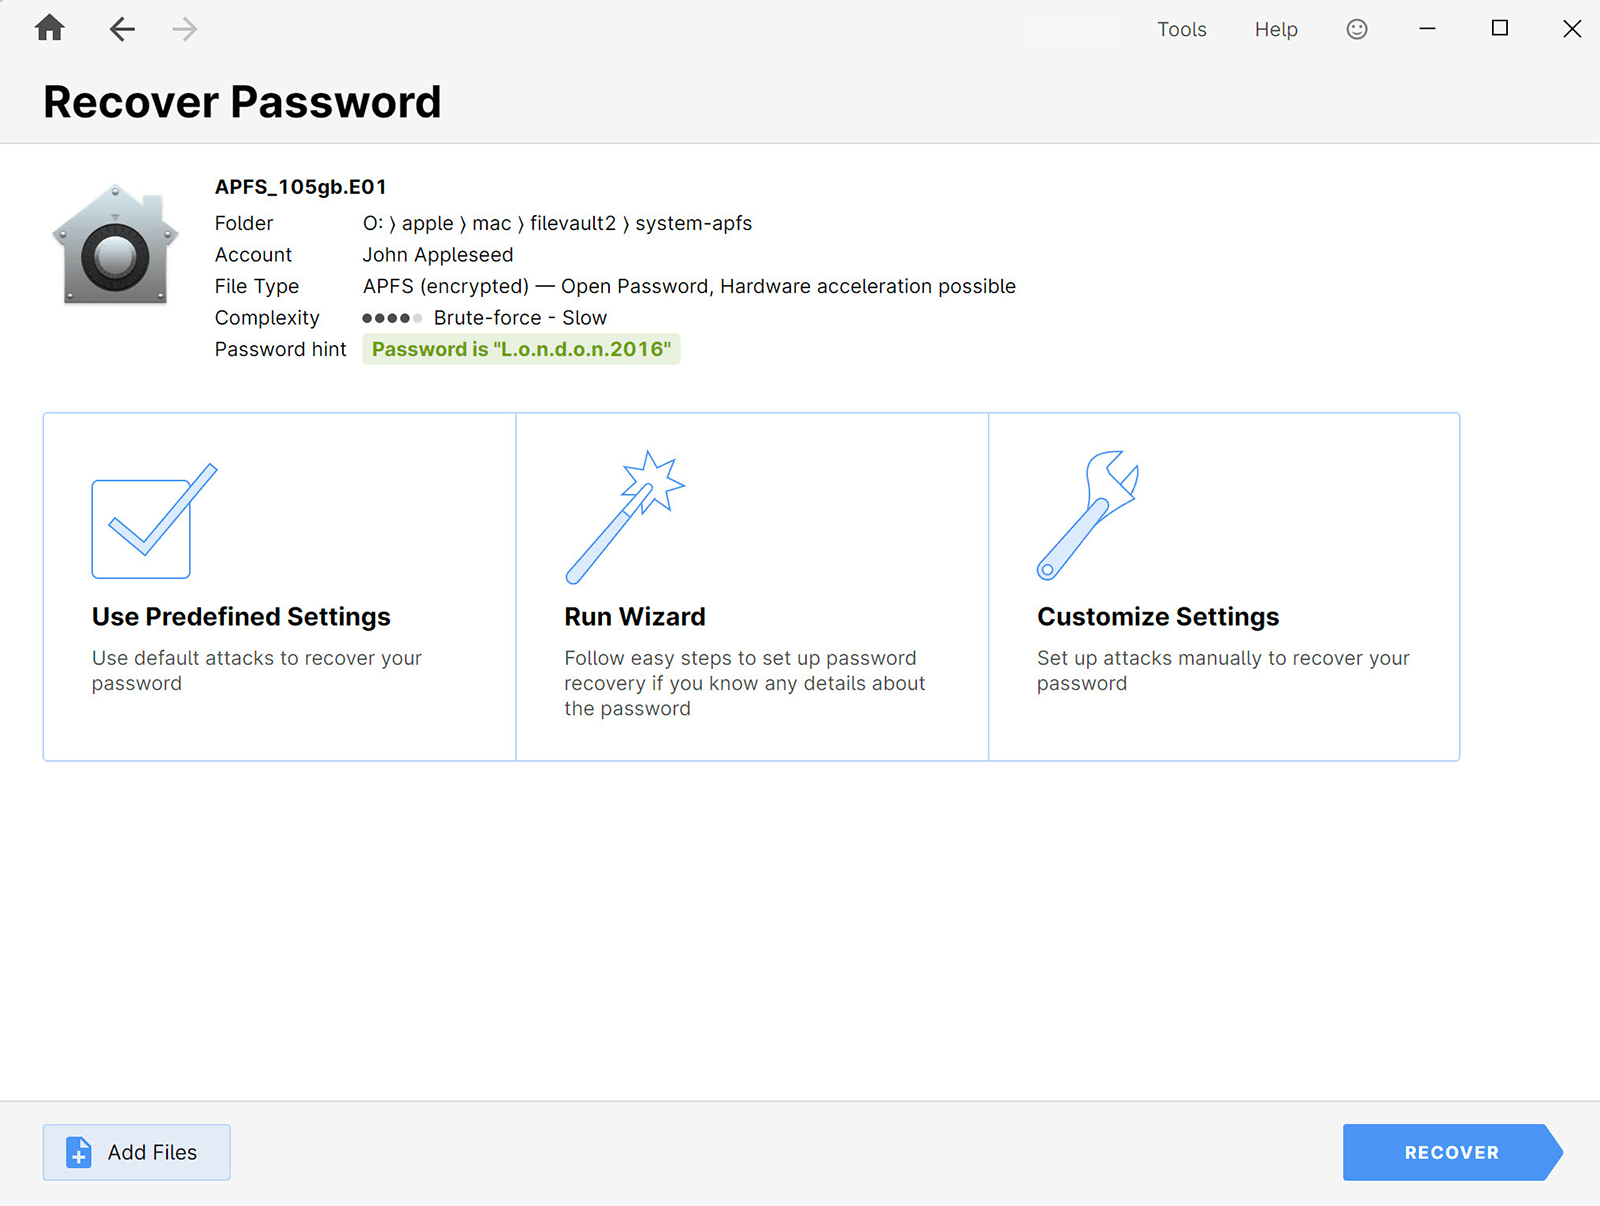1600x1206 pixels.
Task: Click the Account label
Action: tap(254, 255)
